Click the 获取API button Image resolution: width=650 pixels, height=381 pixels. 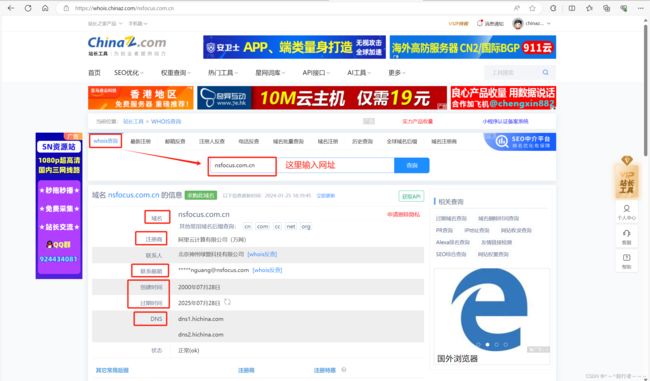point(411,196)
